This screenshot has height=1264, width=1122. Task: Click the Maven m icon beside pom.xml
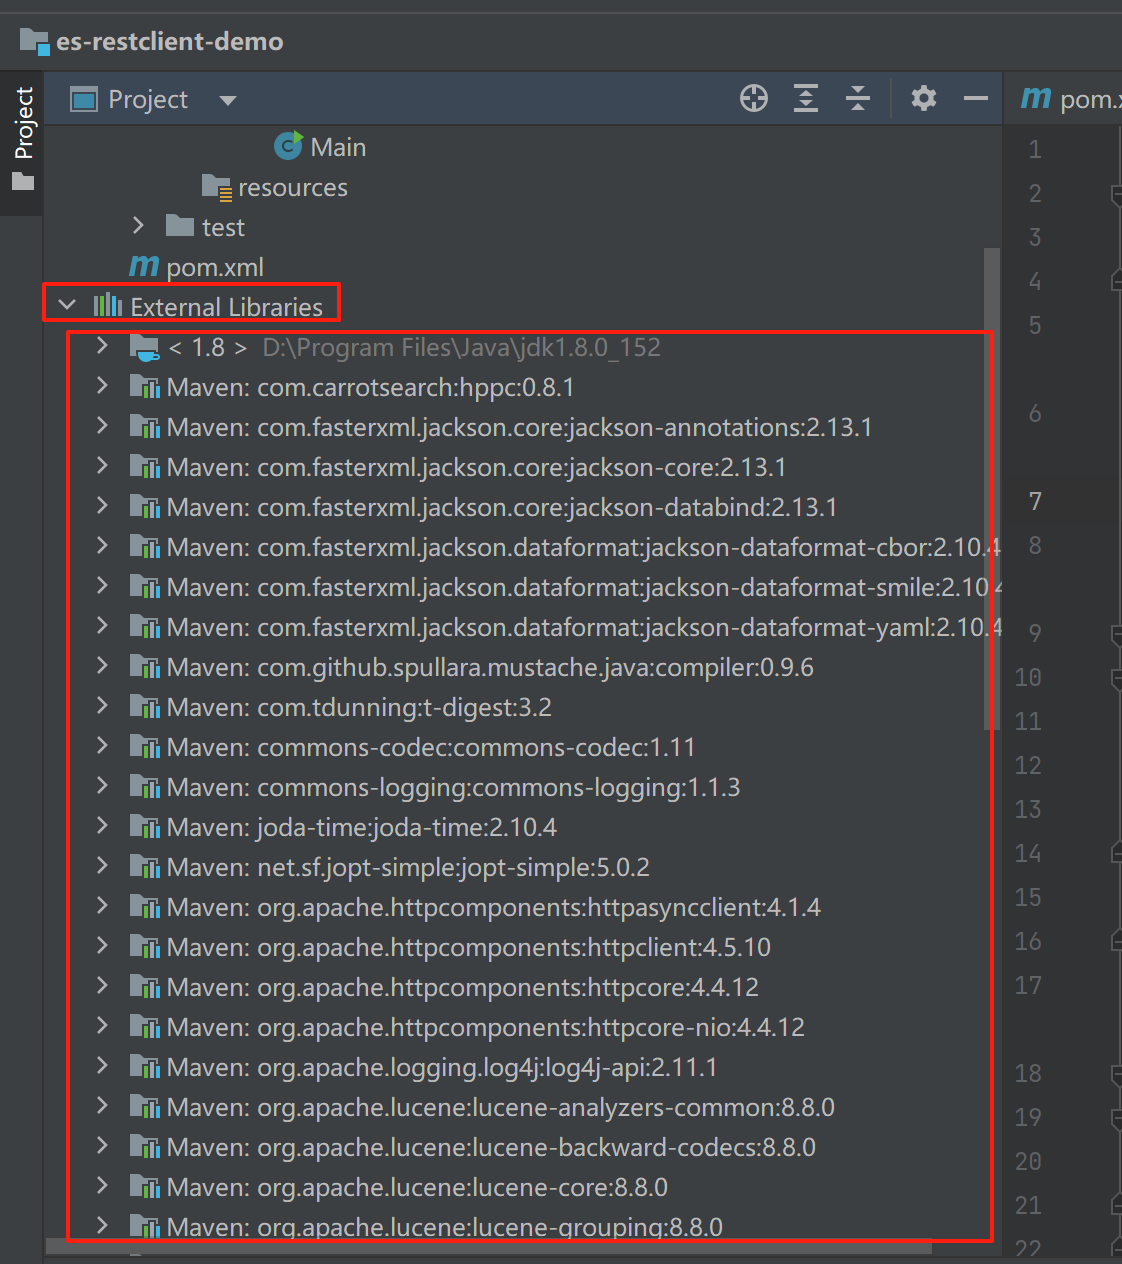click(x=144, y=266)
